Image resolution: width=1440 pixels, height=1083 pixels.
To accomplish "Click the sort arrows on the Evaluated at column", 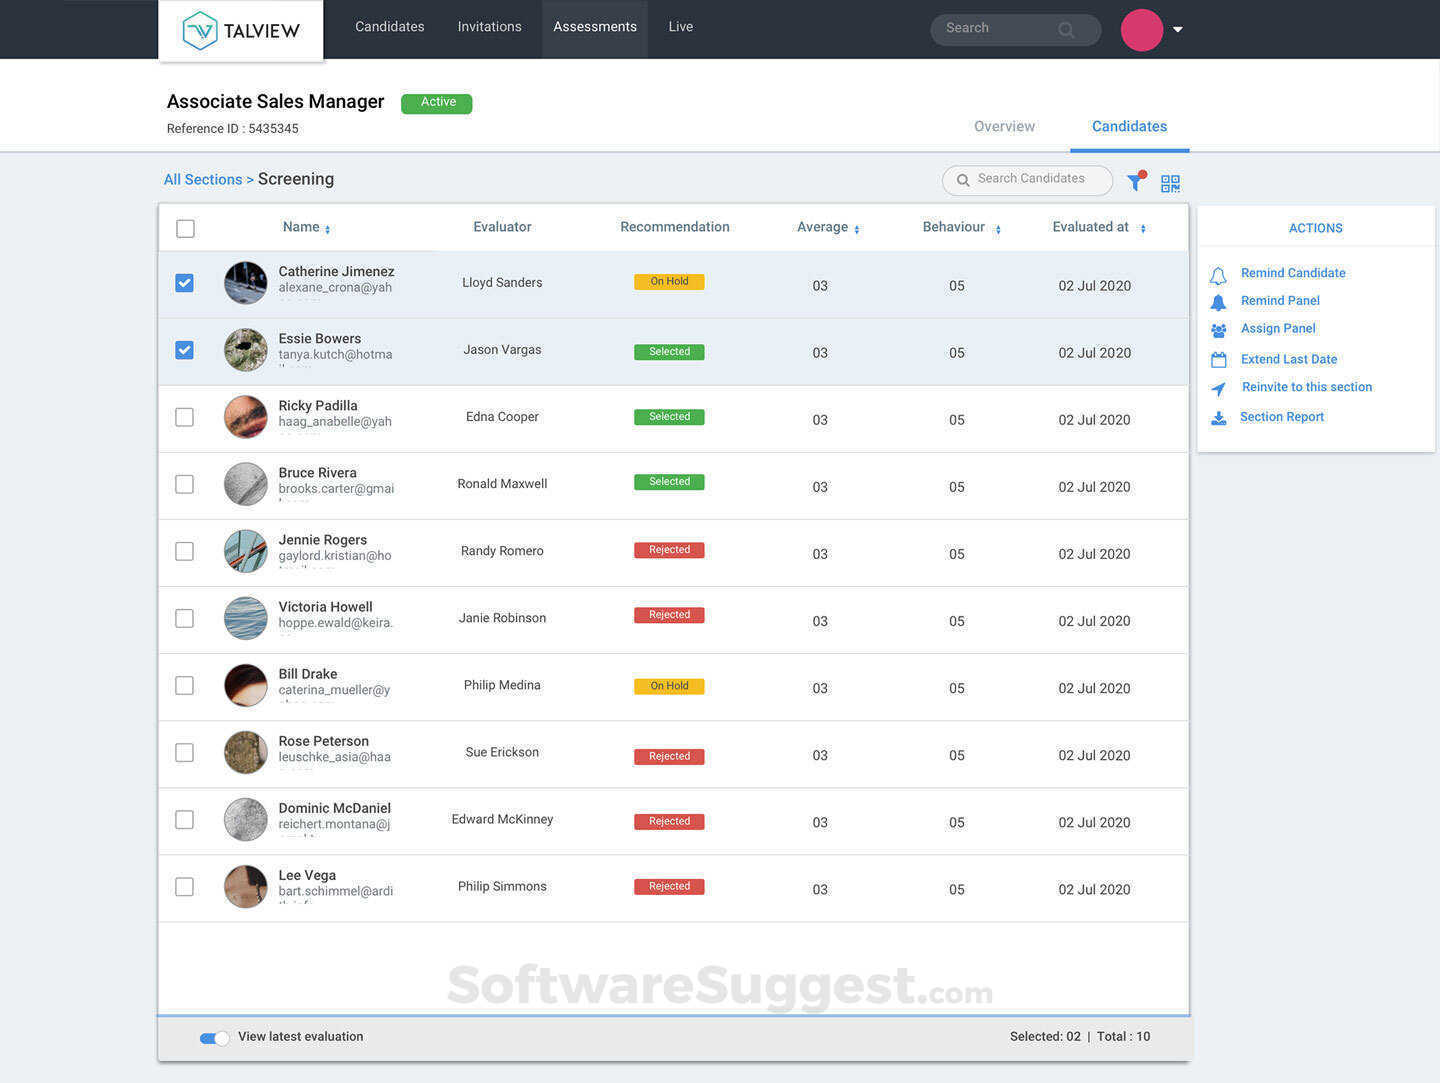I will pyautogui.click(x=1142, y=229).
